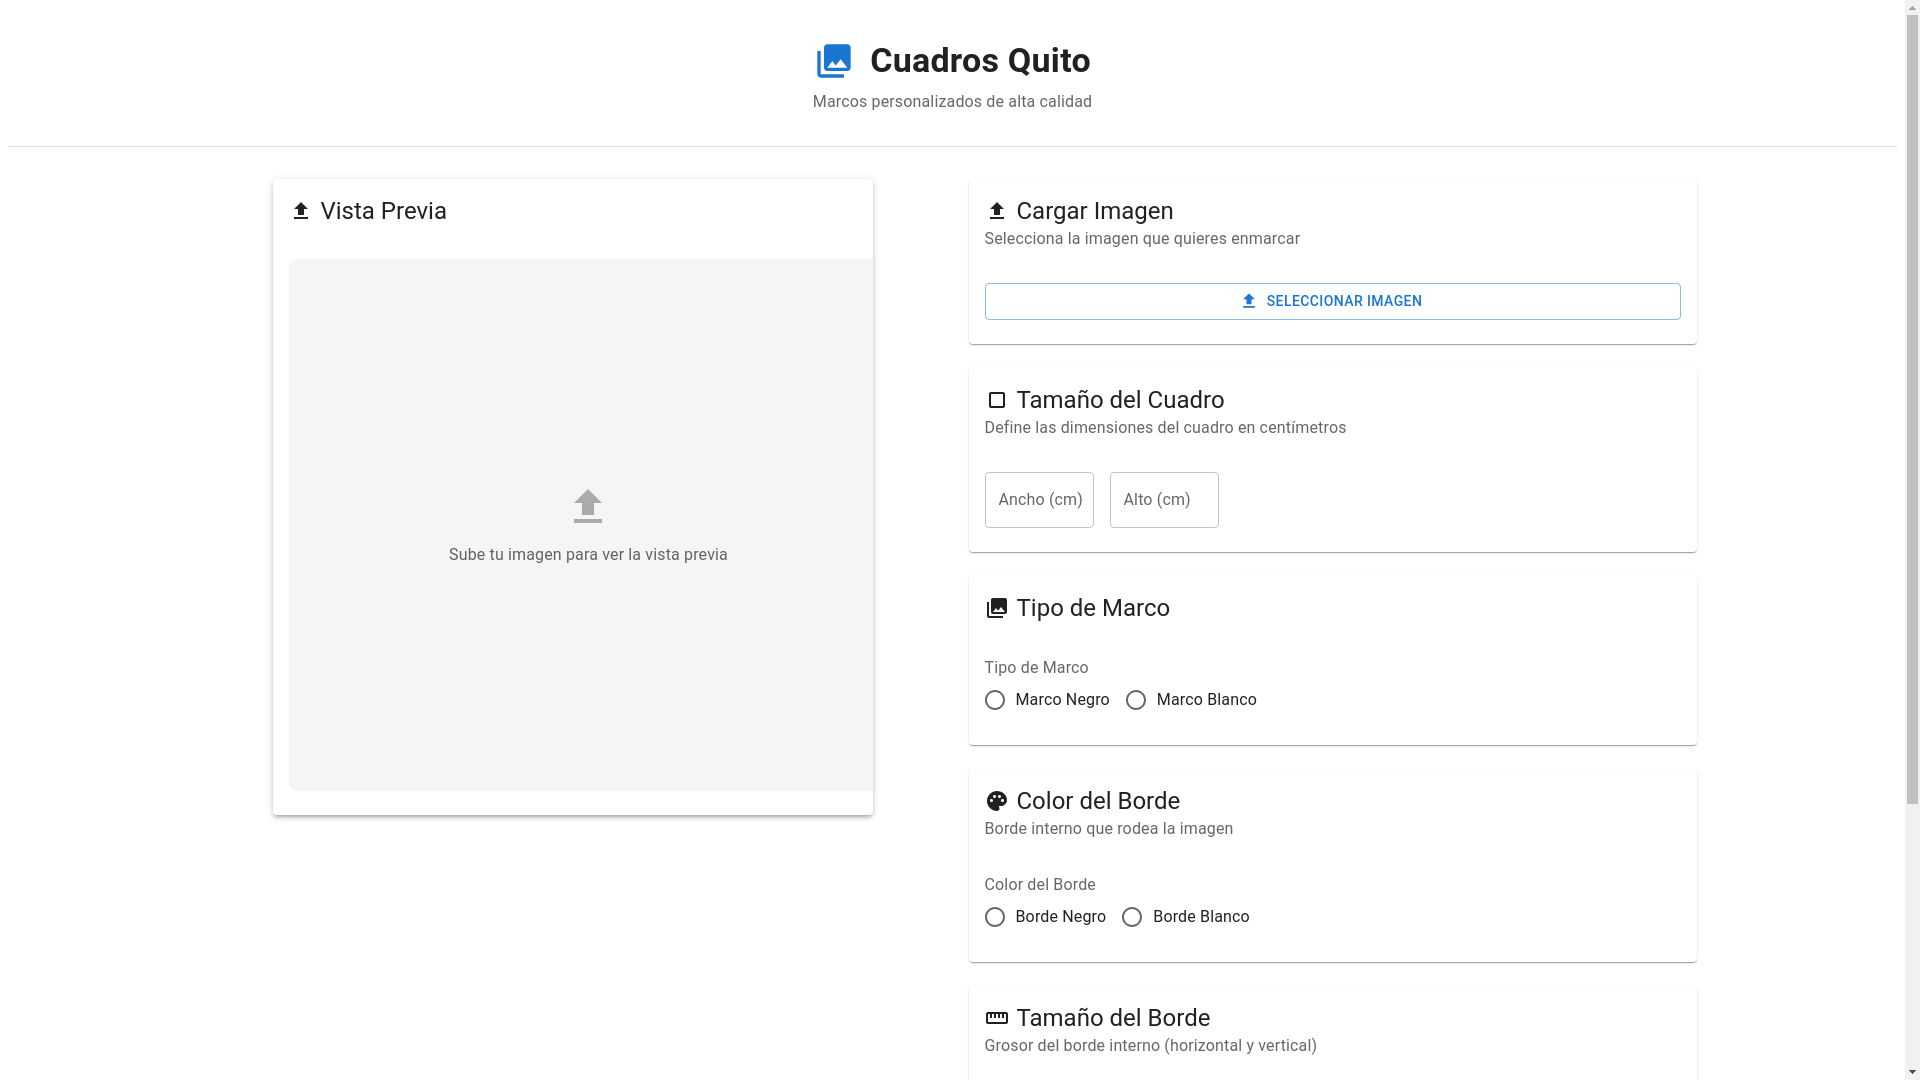Focus the Ancho (cm) input field
1920x1080 pixels.
click(x=1039, y=500)
